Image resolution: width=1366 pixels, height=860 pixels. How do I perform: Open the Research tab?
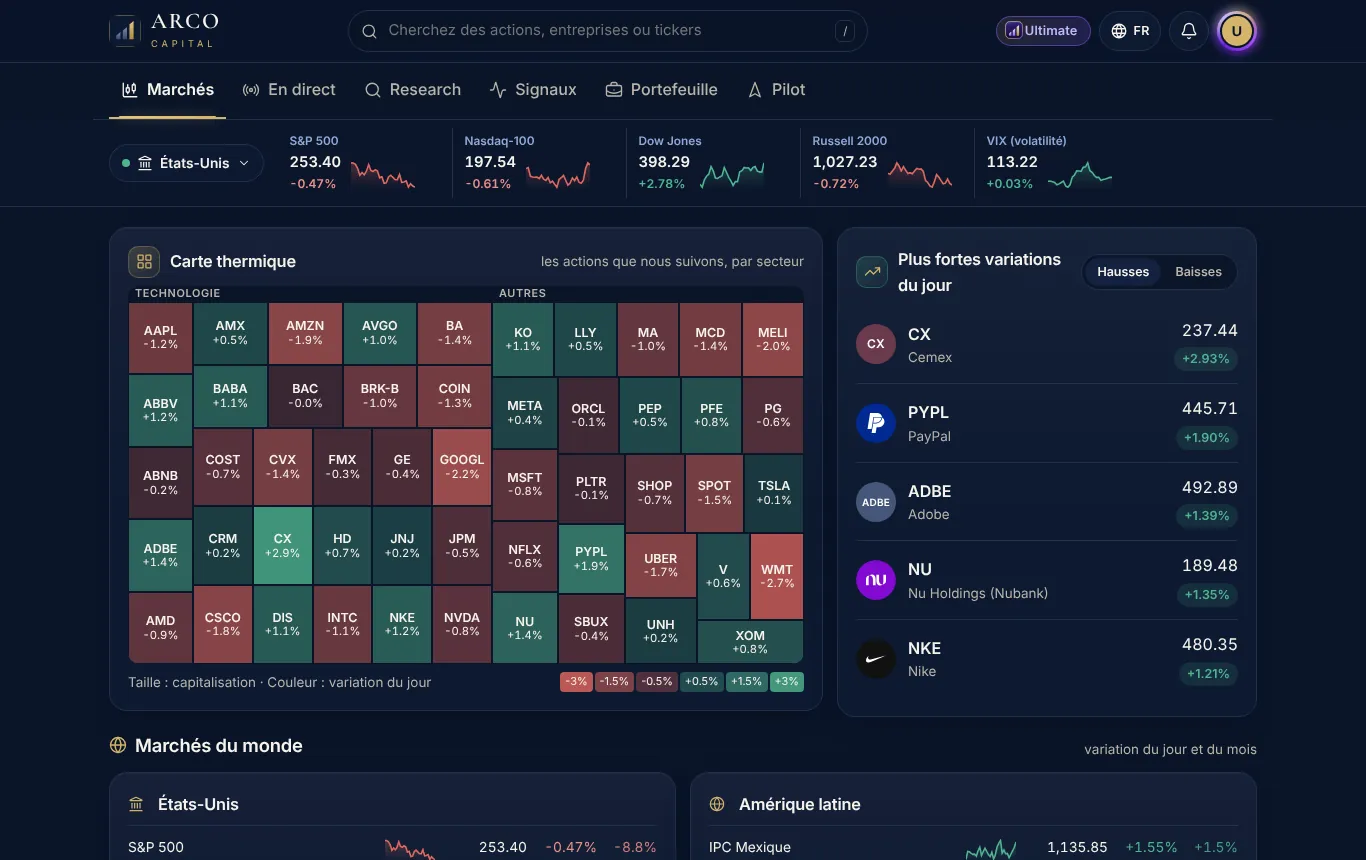(x=413, y=90)
